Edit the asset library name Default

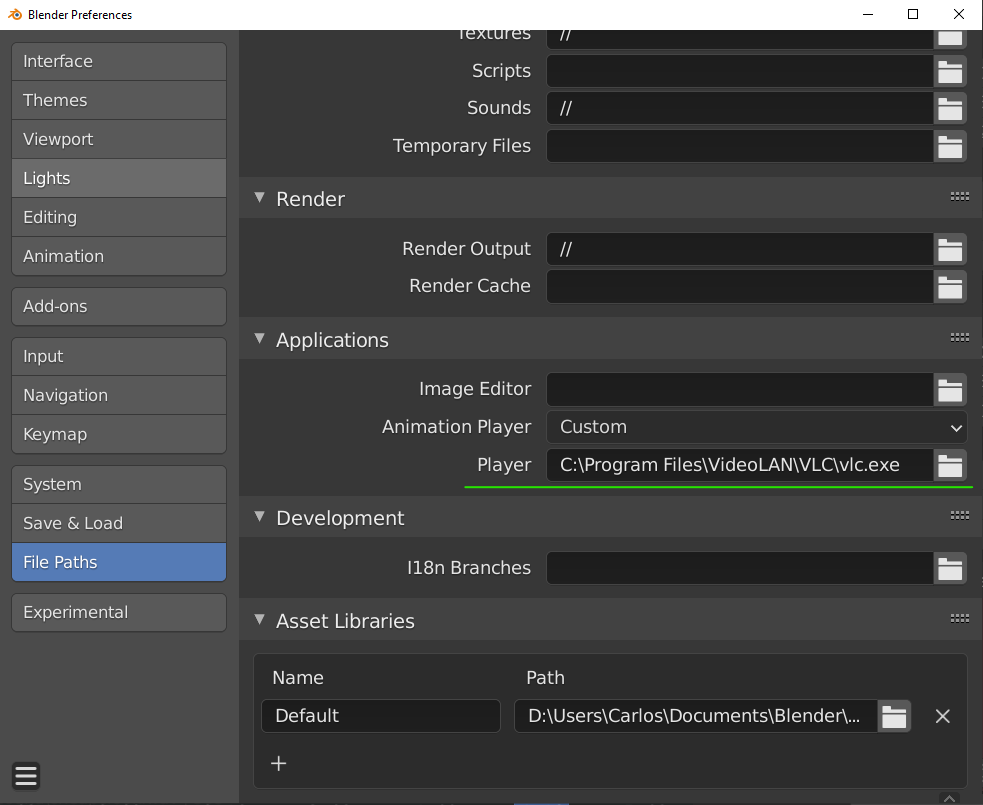pos(381,716)
